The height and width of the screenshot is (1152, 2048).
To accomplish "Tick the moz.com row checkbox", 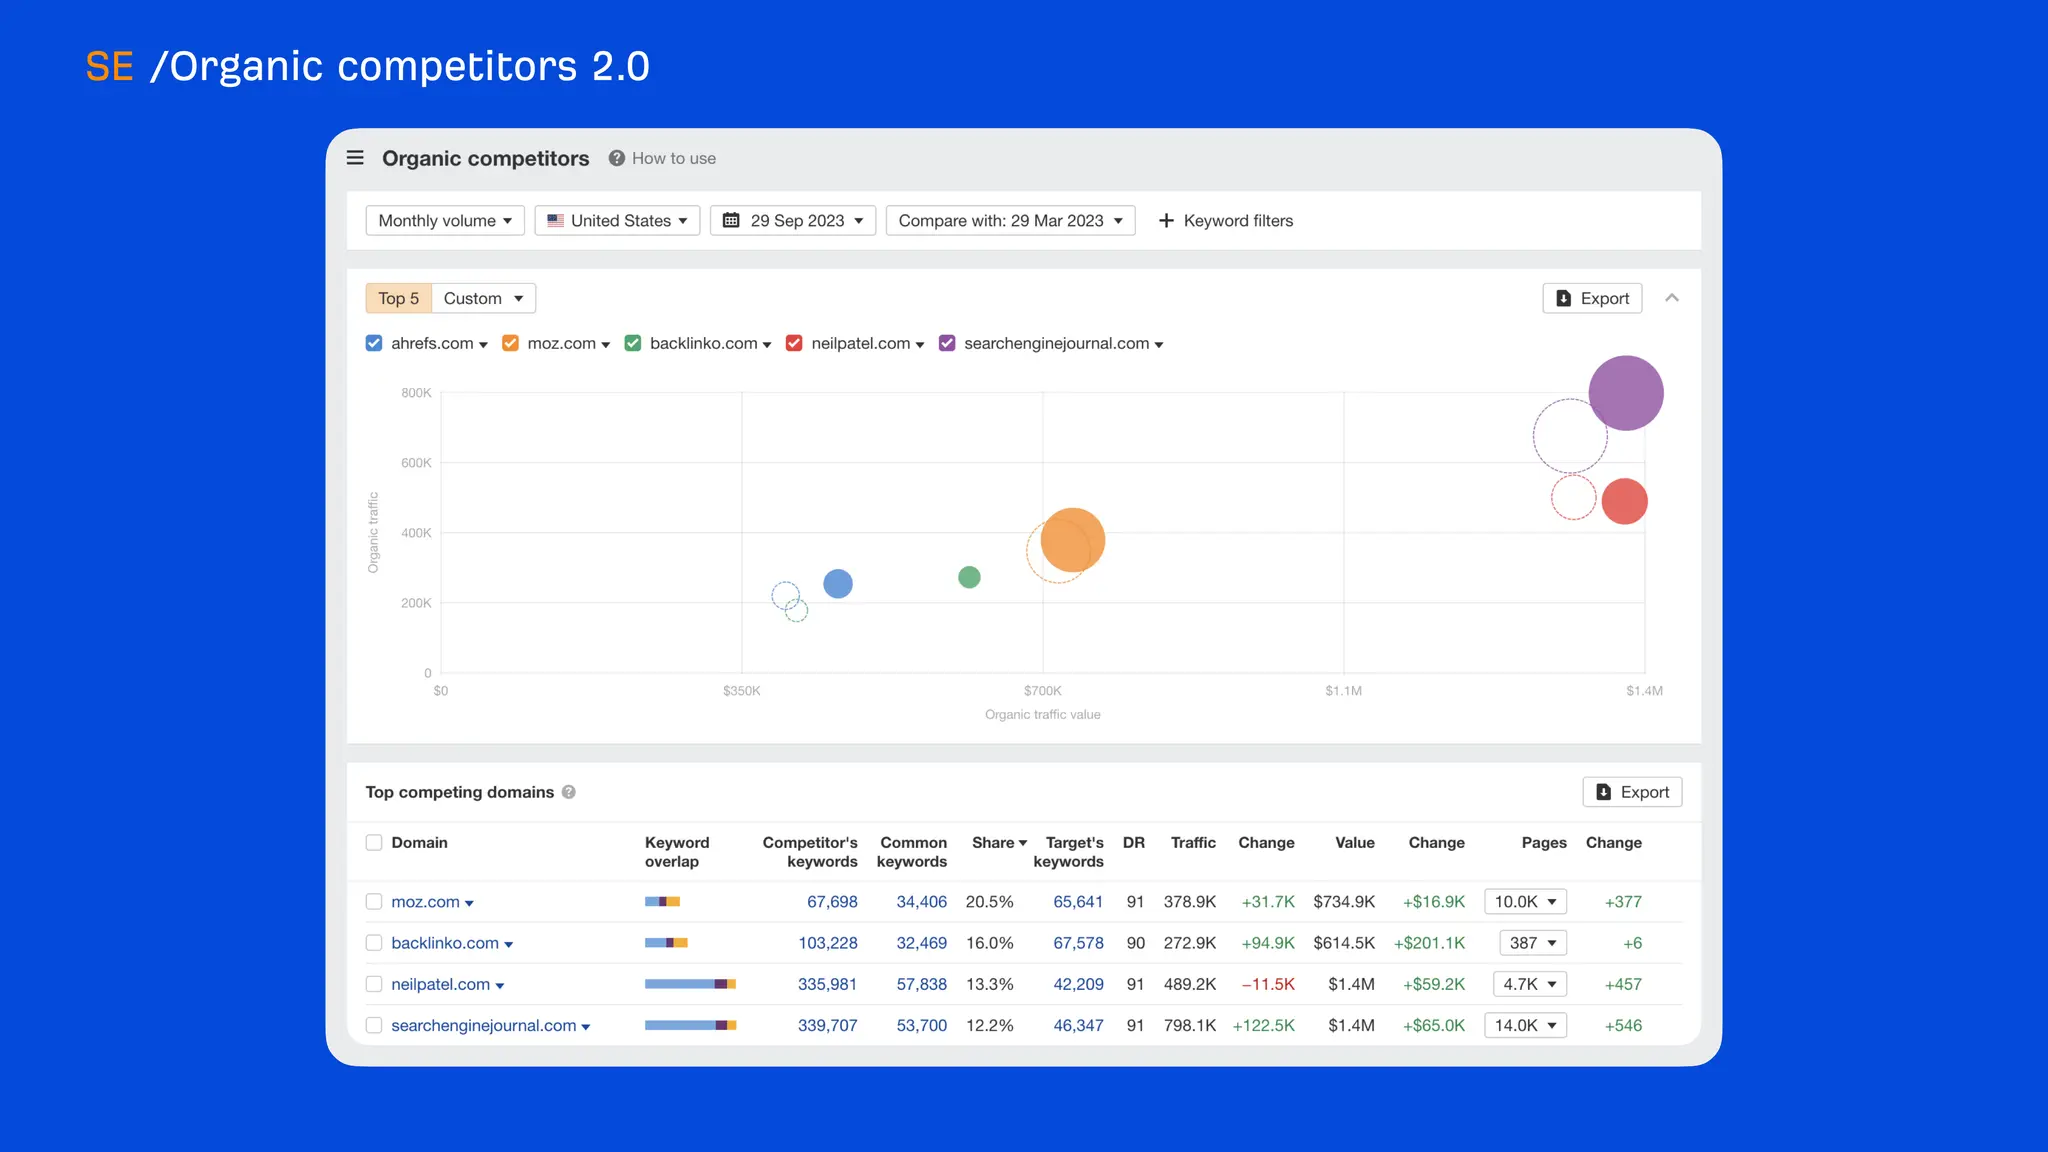I will [374, 901].
